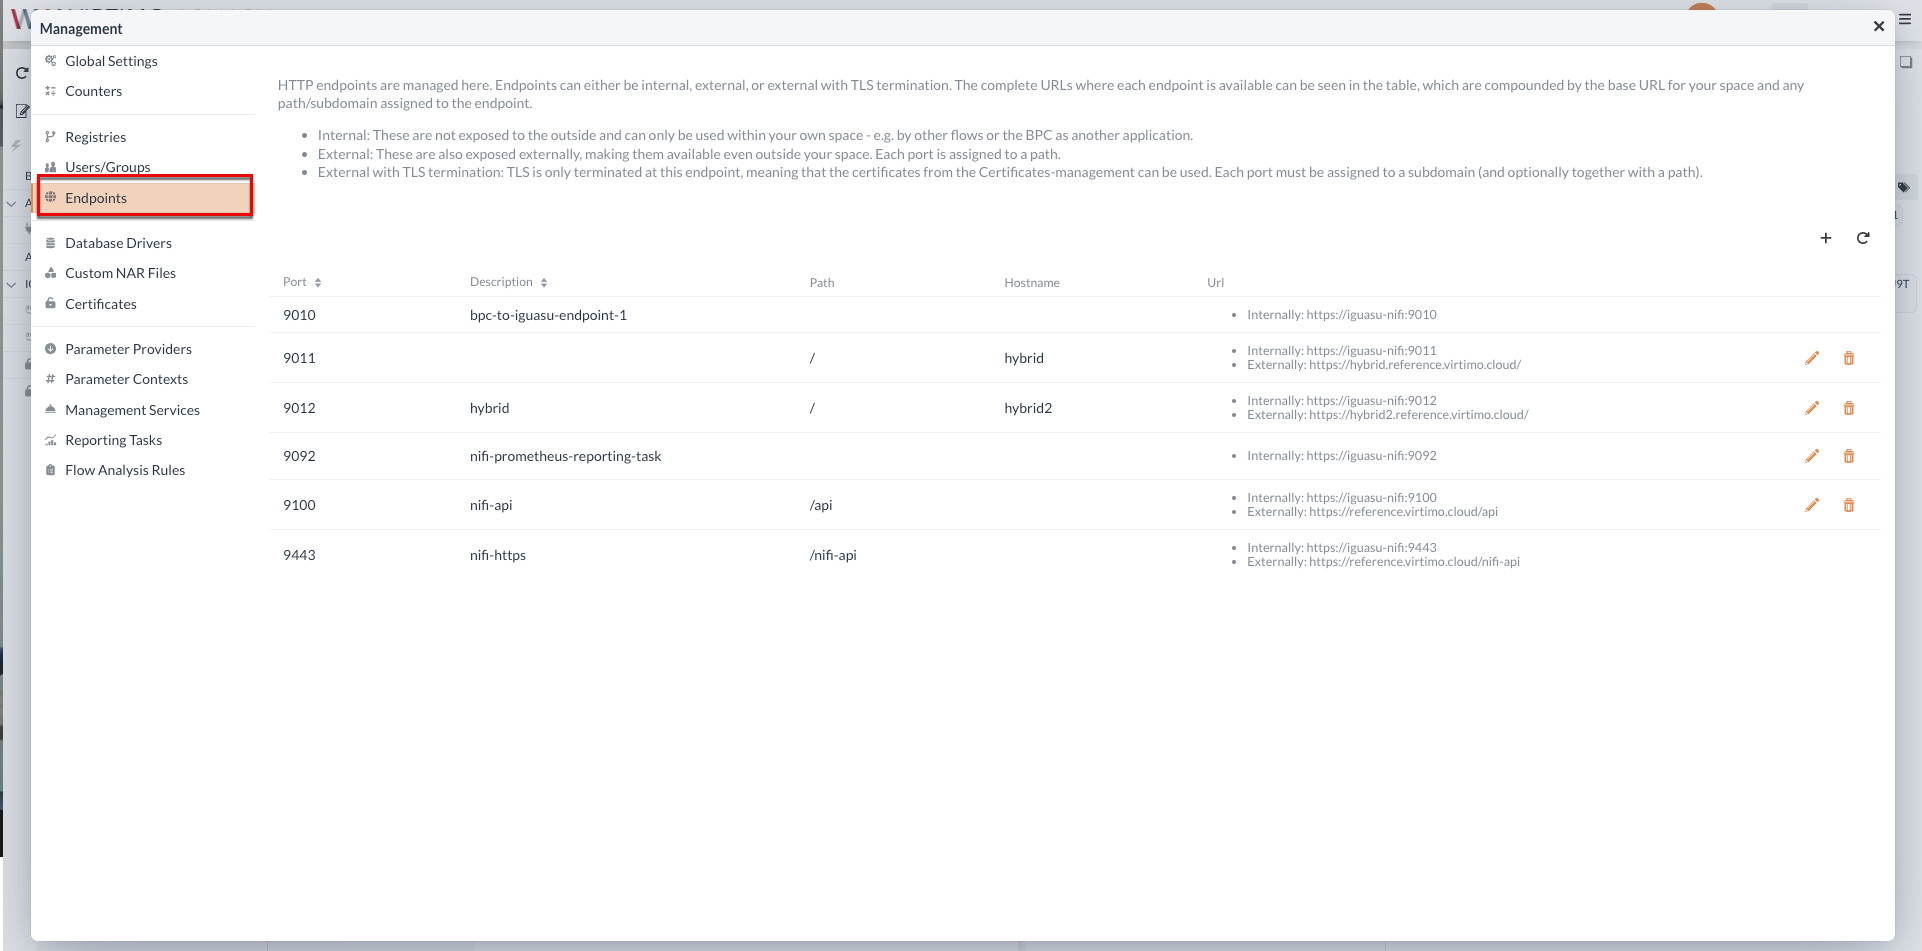Delete the port 9012 hybrid endpoint
The height and width of the screenshot is (951, 1922).
pos(1849,408)
